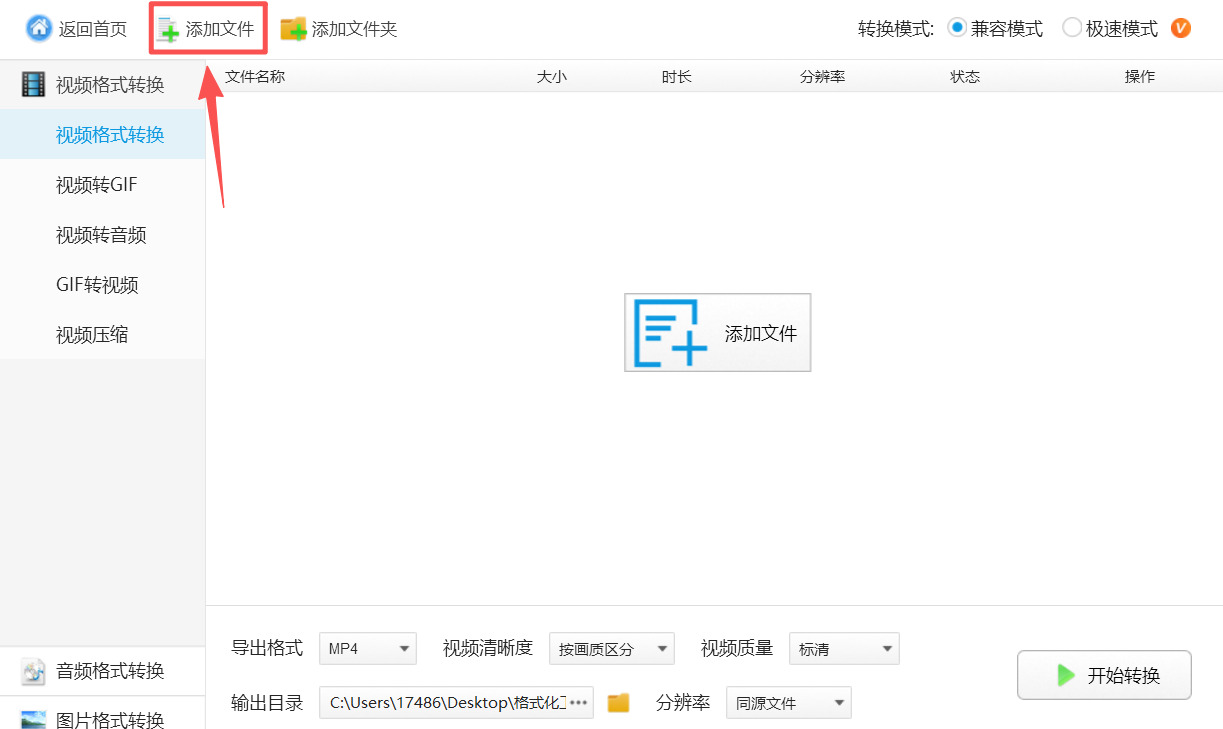
Task: Click the 输出目录 path field
Action: point(447,703)
